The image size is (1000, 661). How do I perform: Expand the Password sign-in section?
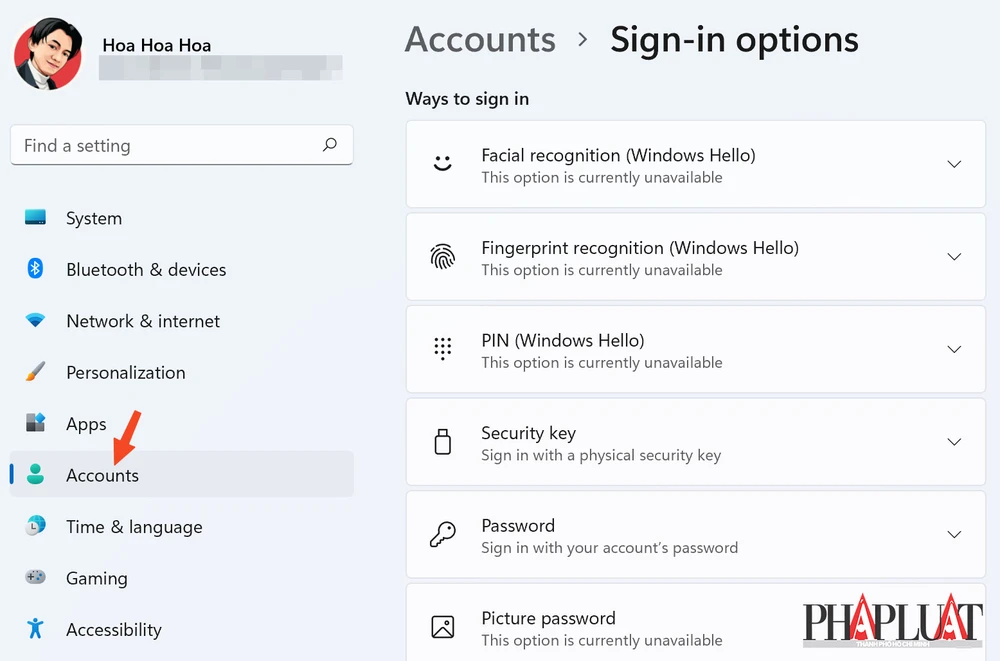pyautogui.click(x=953, y=534)
